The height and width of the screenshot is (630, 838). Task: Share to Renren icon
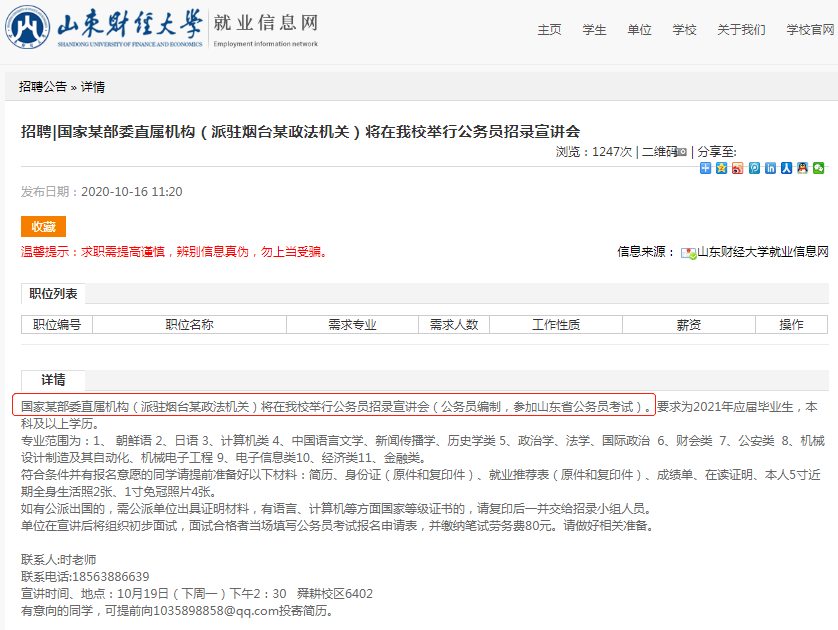coord(786,168)
